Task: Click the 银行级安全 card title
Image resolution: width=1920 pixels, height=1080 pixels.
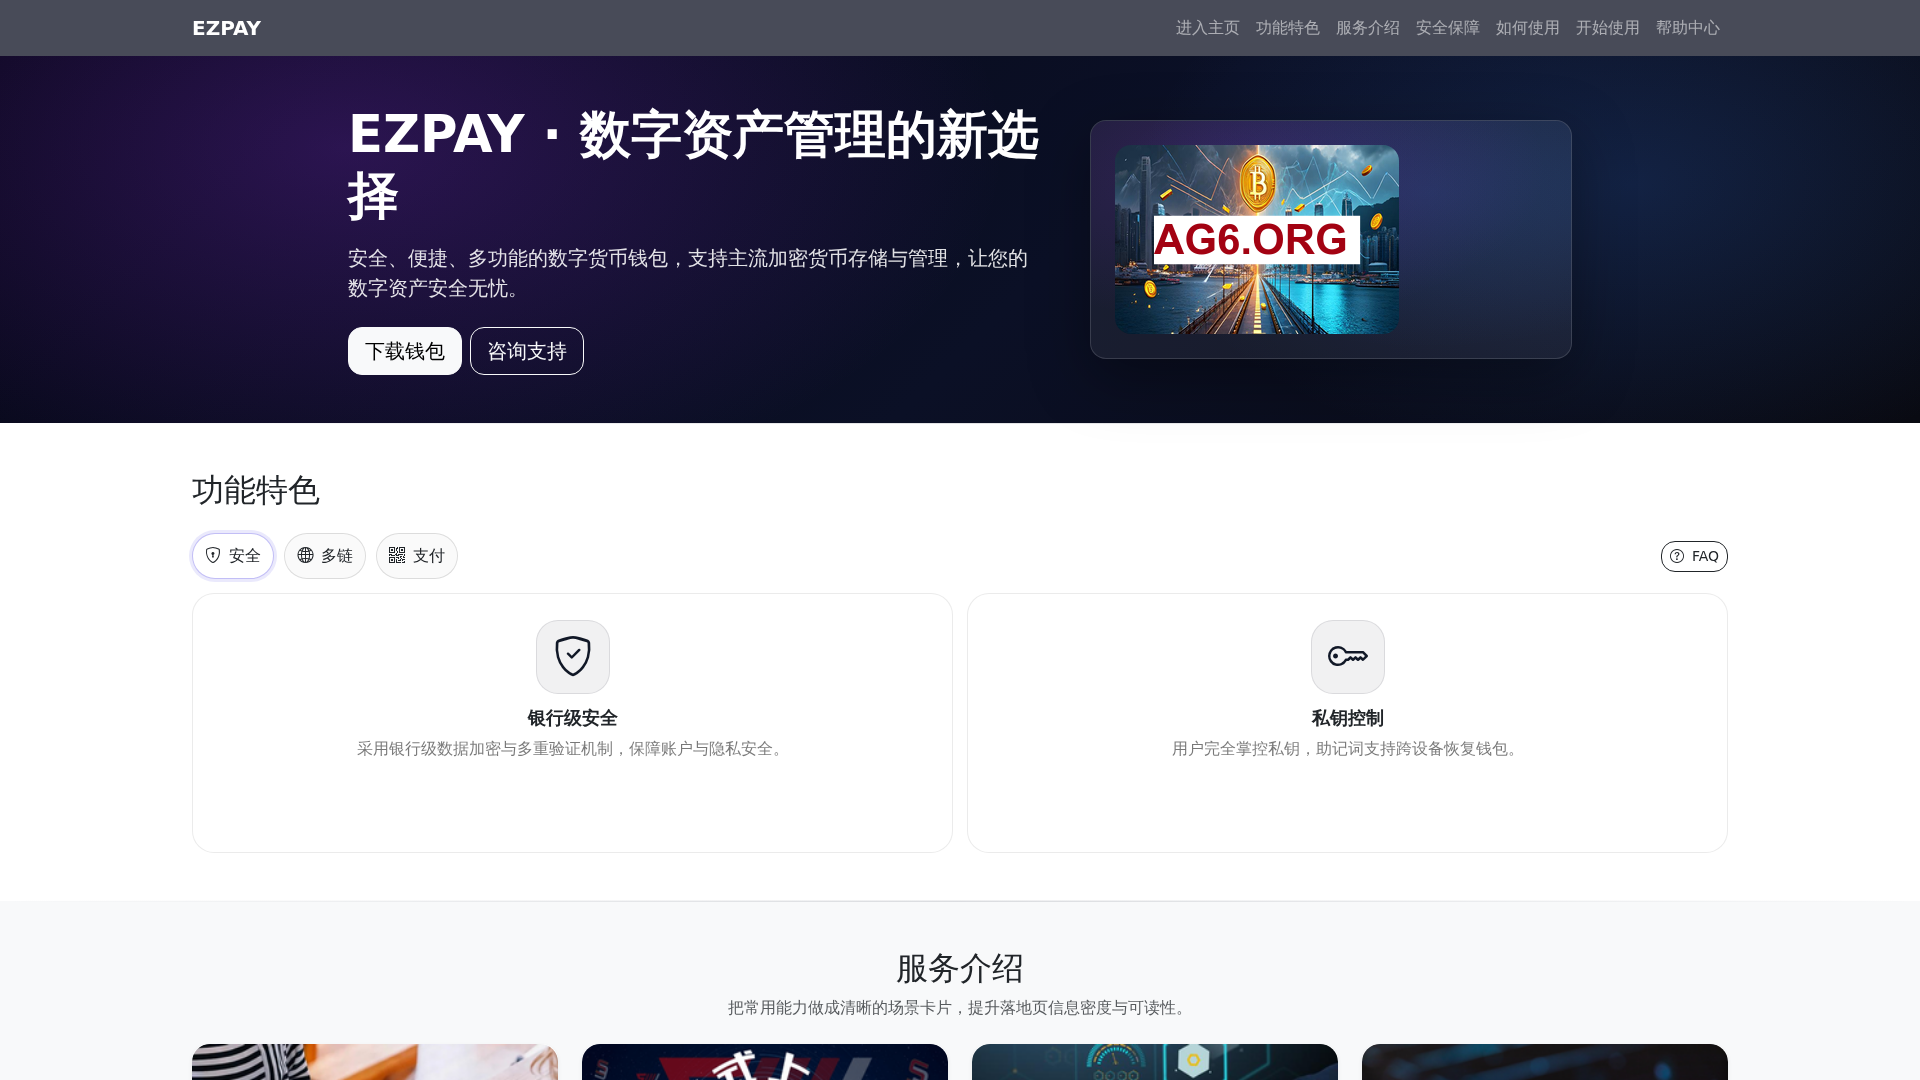Action: tap(573, 718)
